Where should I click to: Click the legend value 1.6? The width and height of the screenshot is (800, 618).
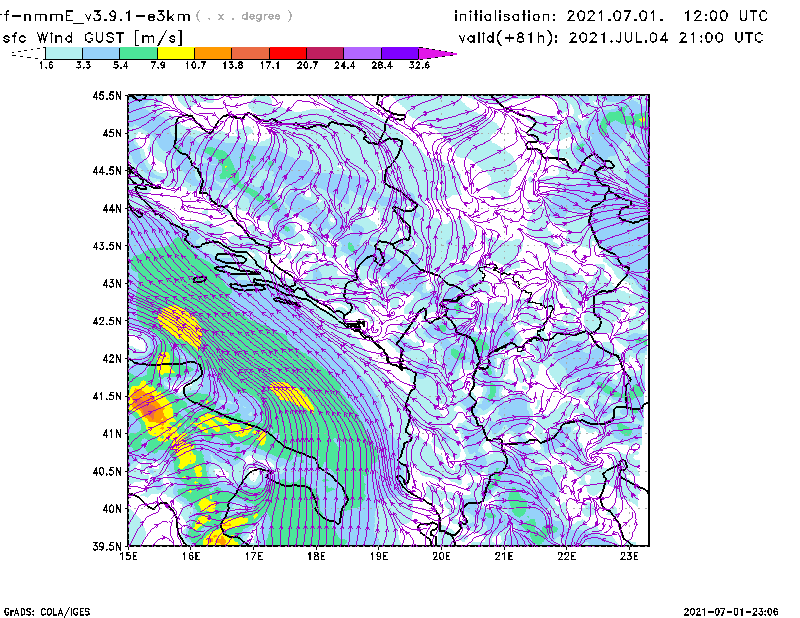click(46, 65)
